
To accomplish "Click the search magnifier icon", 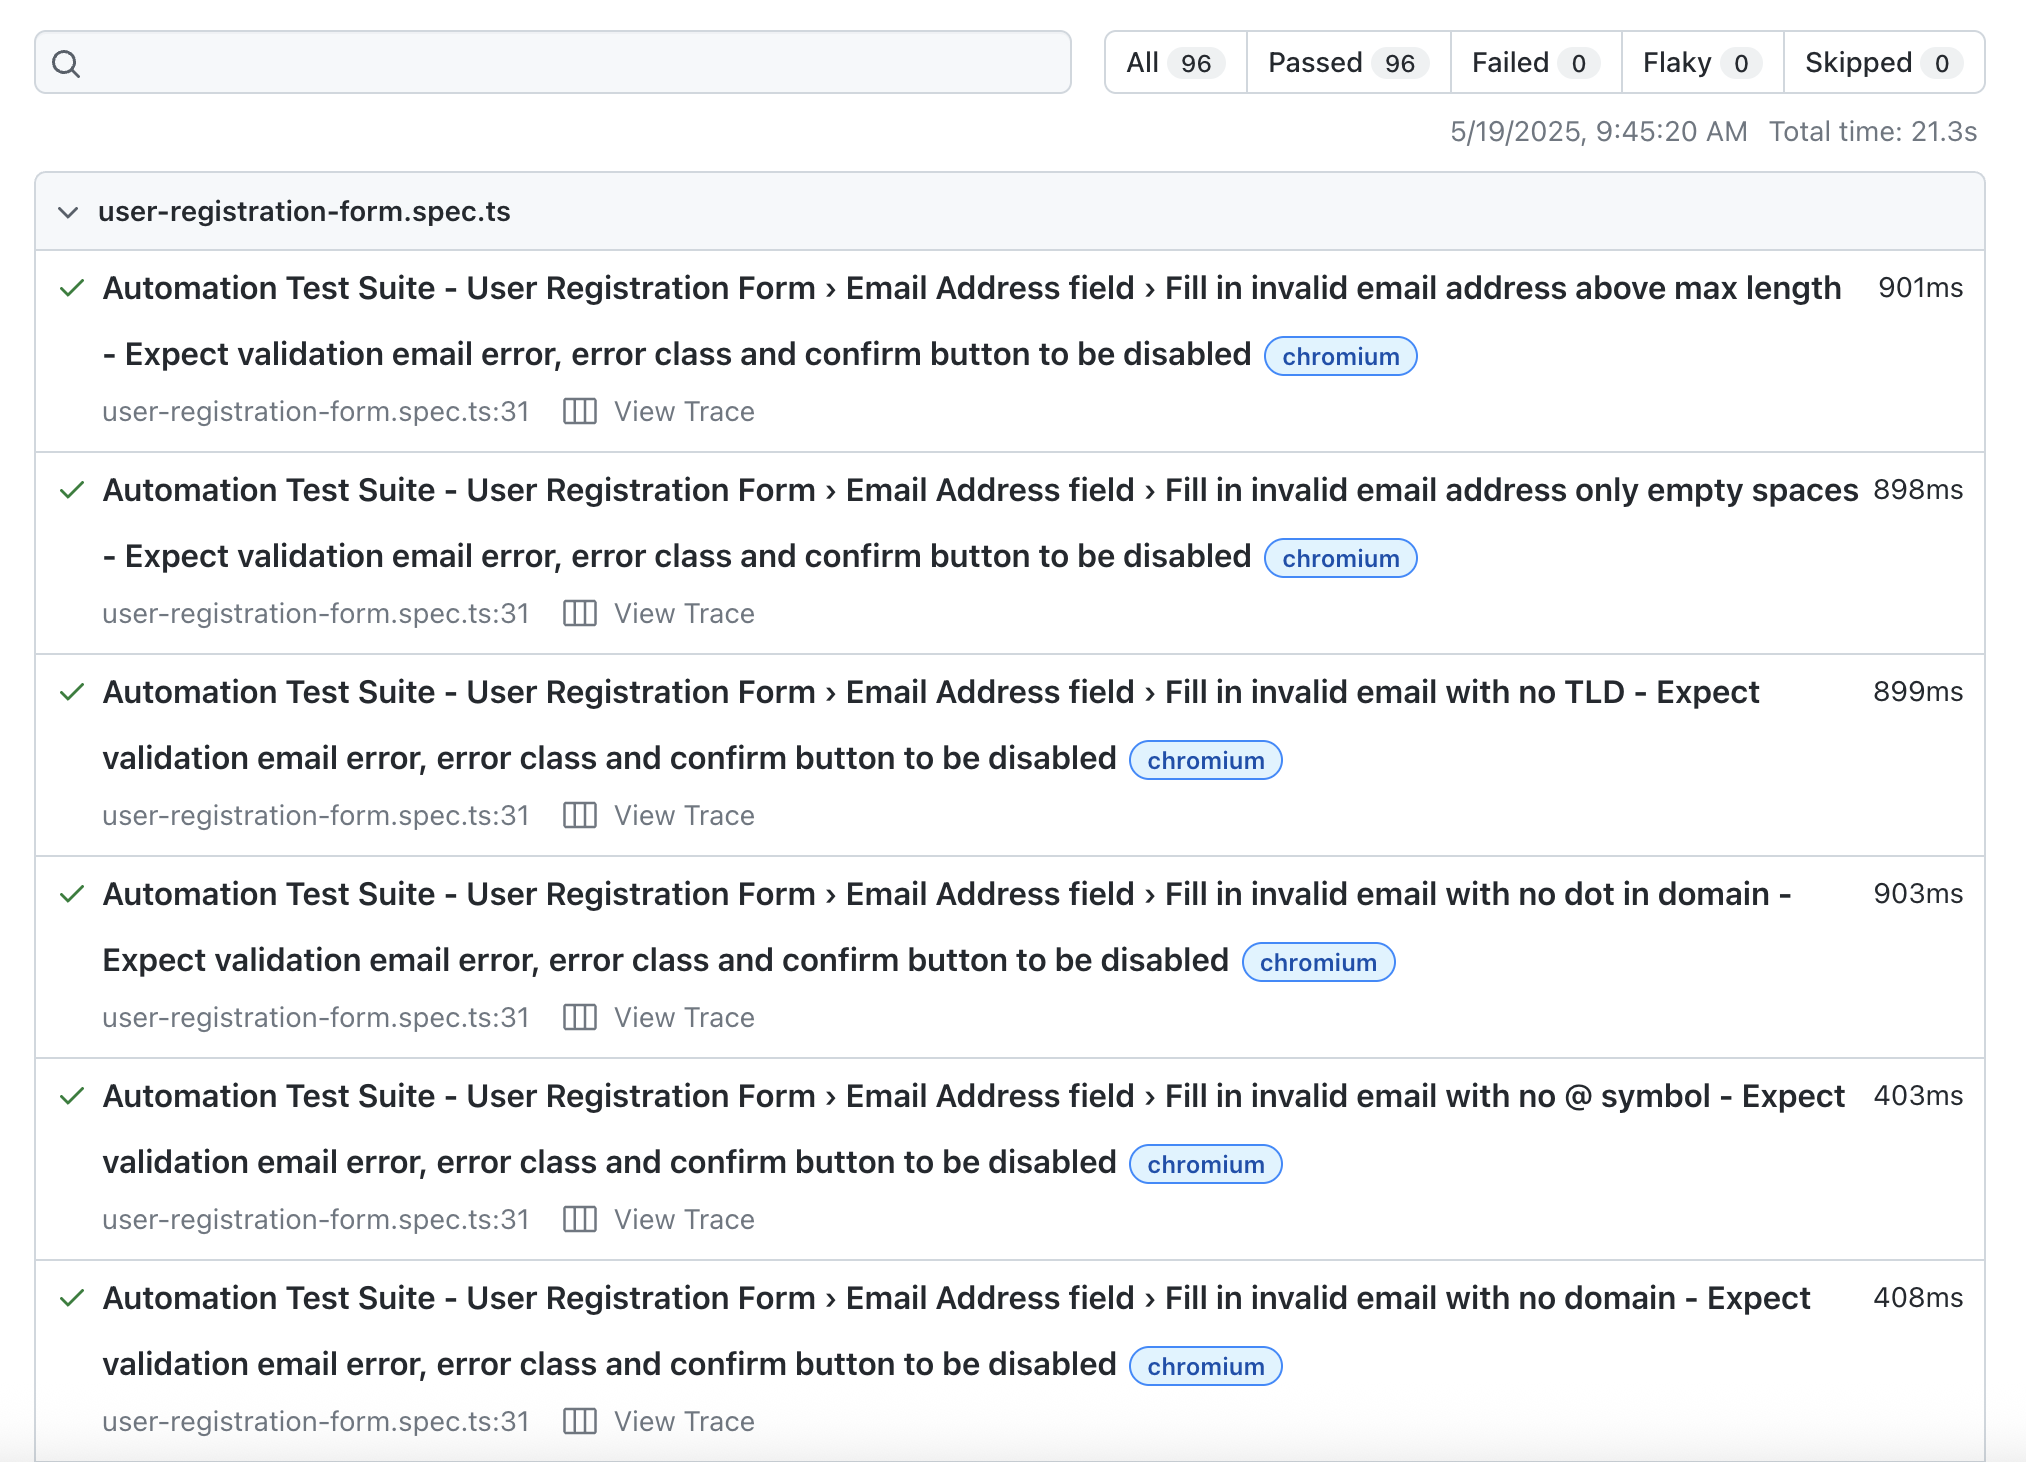I will pos(66,64).
